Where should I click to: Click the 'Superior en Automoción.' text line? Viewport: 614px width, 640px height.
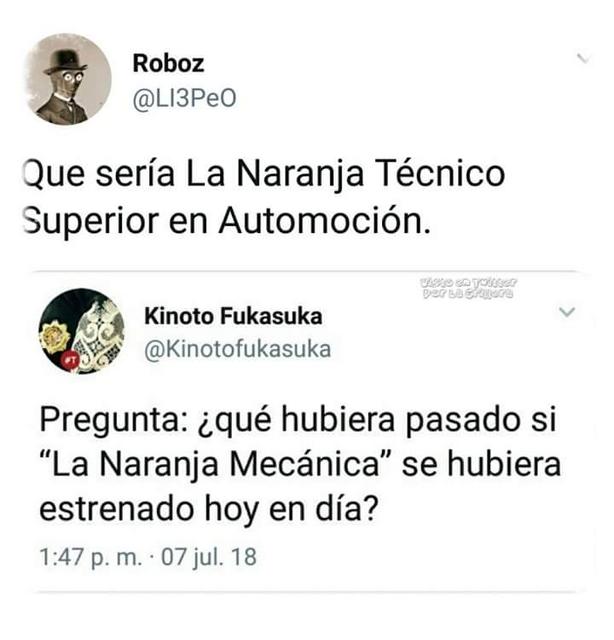coord(227,221)
